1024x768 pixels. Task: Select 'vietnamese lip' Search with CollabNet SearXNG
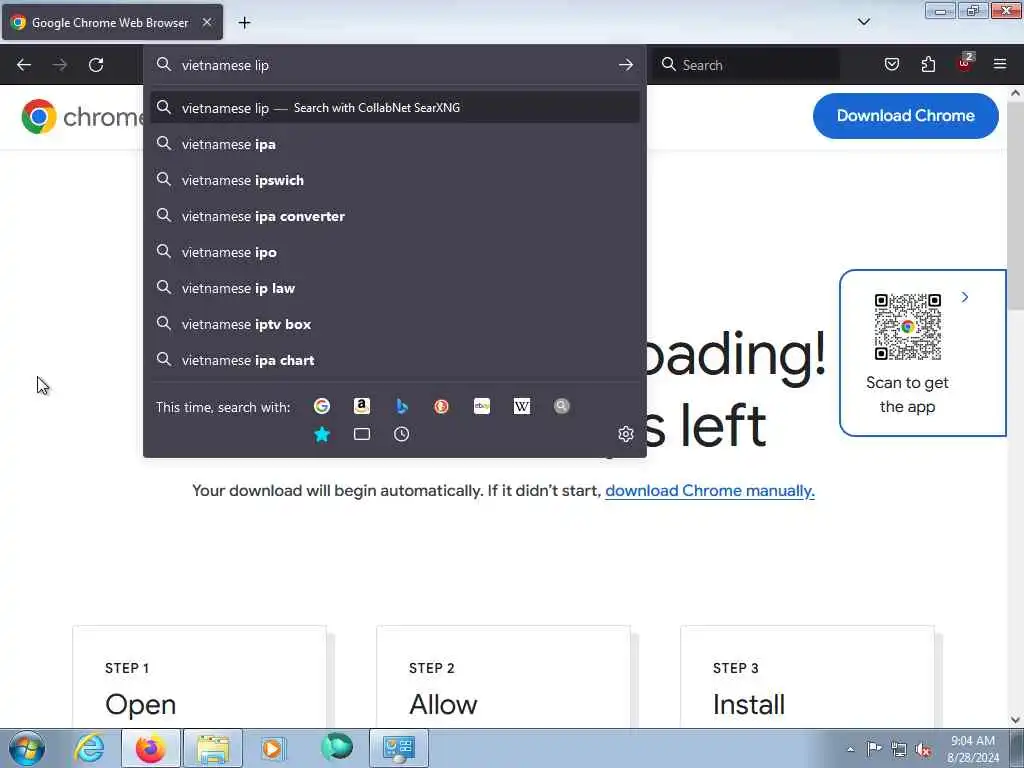pos(395,108)
